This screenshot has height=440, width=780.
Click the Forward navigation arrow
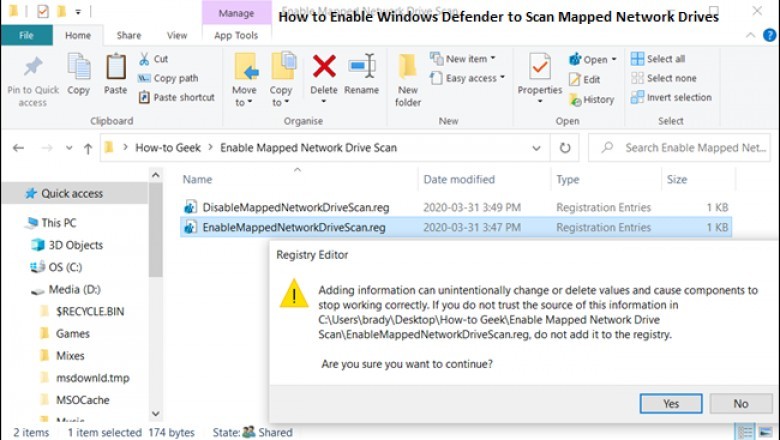[47, 148]
